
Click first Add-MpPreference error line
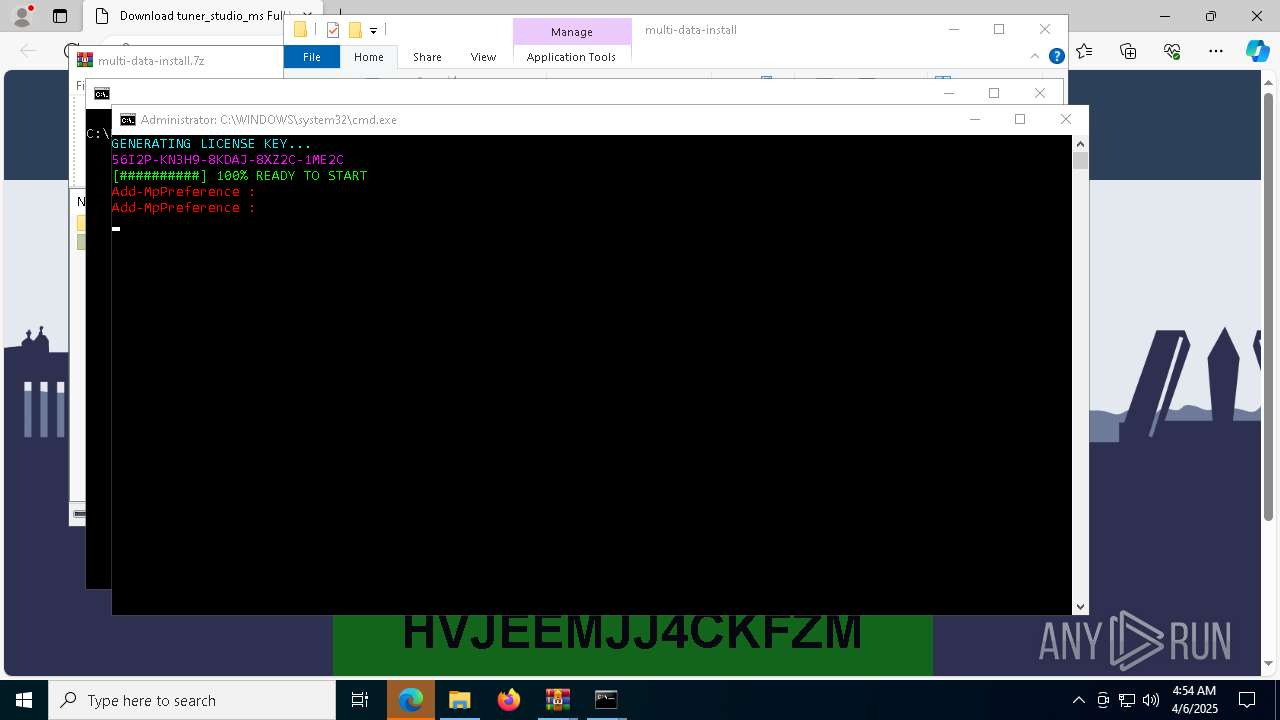click(183, 192)
